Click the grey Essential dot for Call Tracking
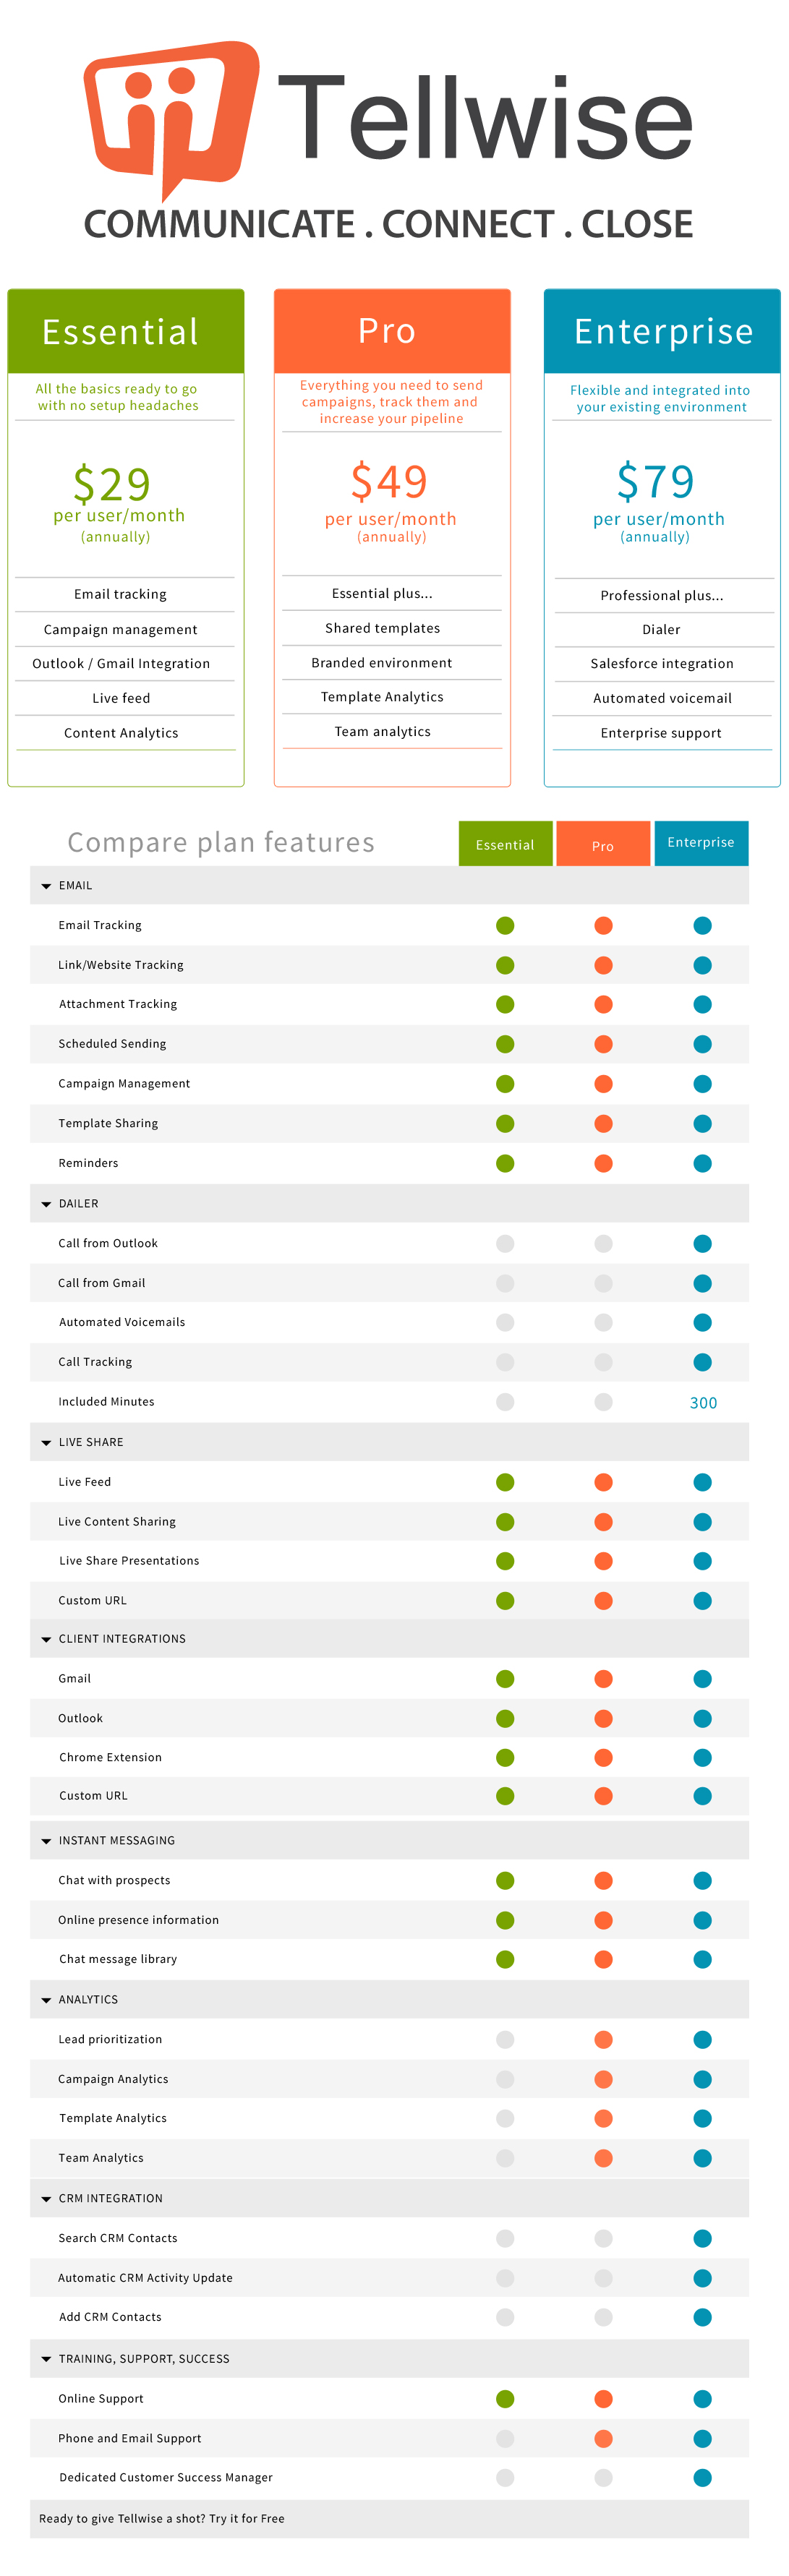 pyautogui.click(x=505, y=1362)
